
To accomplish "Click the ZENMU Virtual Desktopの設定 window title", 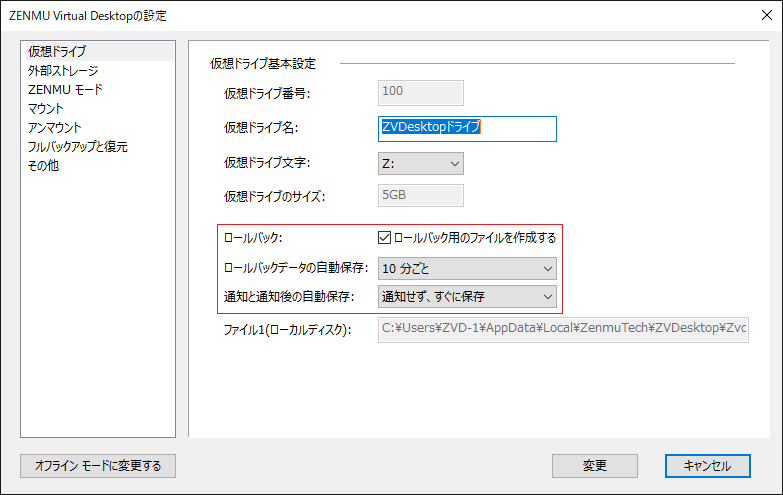I will (x=87, y=16).
